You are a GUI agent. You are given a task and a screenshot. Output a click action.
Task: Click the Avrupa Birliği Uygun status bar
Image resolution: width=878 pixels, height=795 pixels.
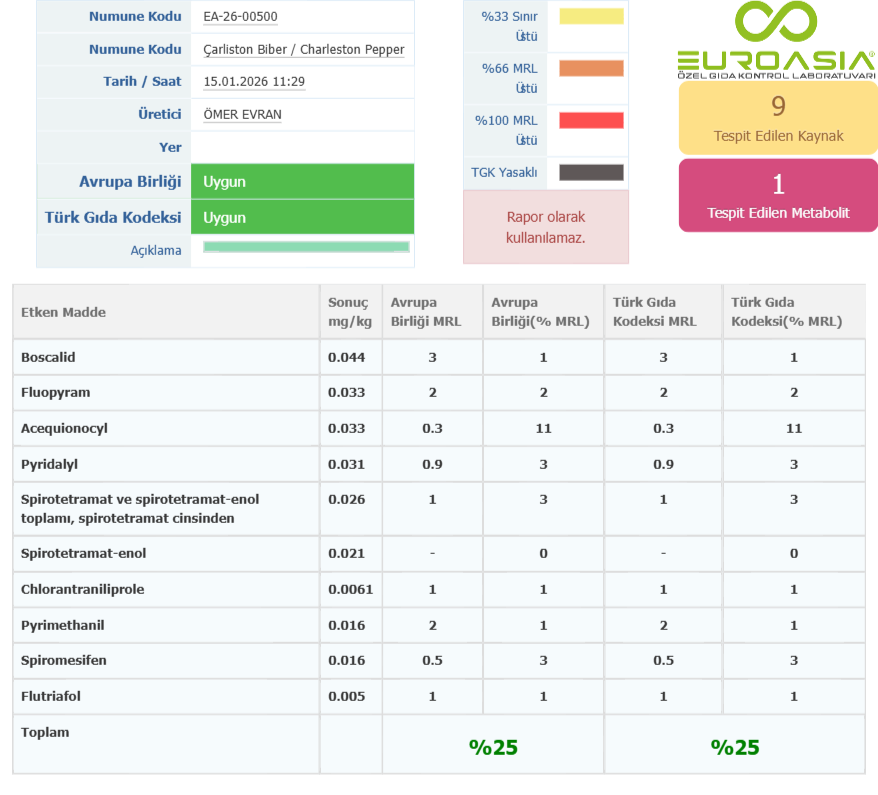pyautogui.click(x=302, y=182)
